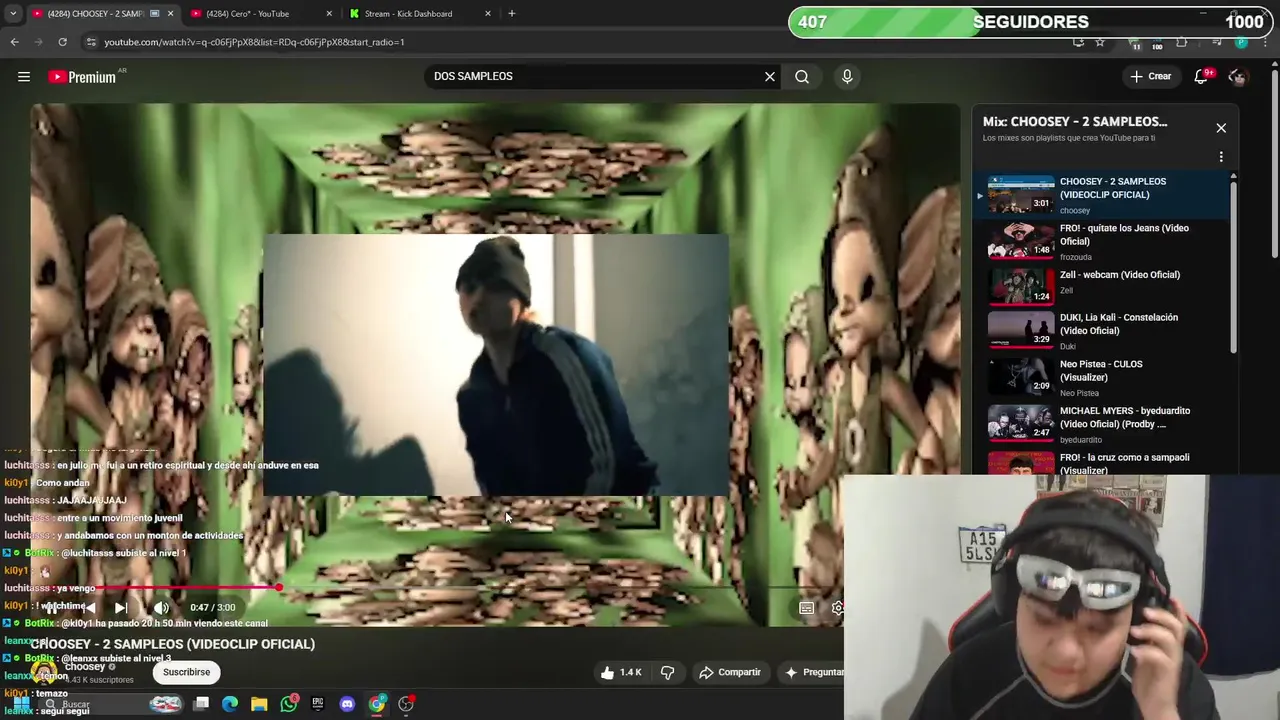Click the Preguntar button
The image size is (1280, 720).
pos(815,672)
